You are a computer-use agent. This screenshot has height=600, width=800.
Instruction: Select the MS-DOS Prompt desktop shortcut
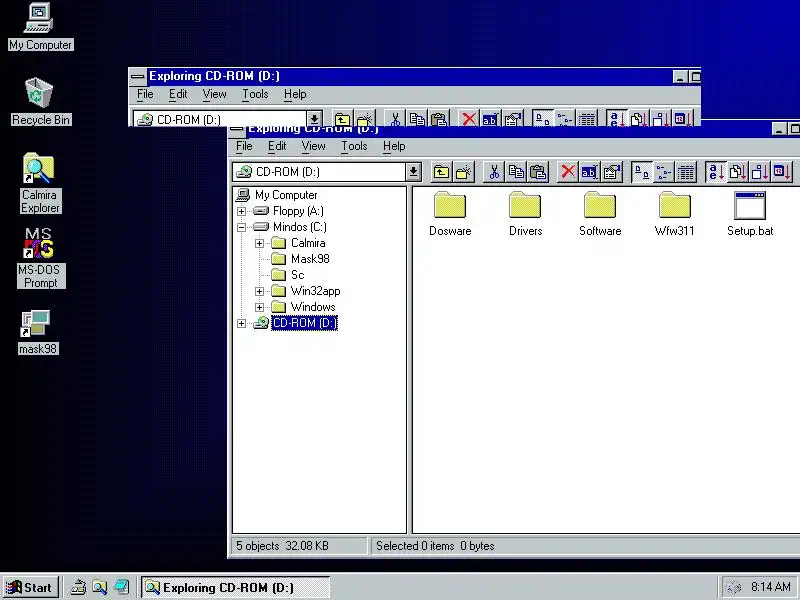coord(40,258)
